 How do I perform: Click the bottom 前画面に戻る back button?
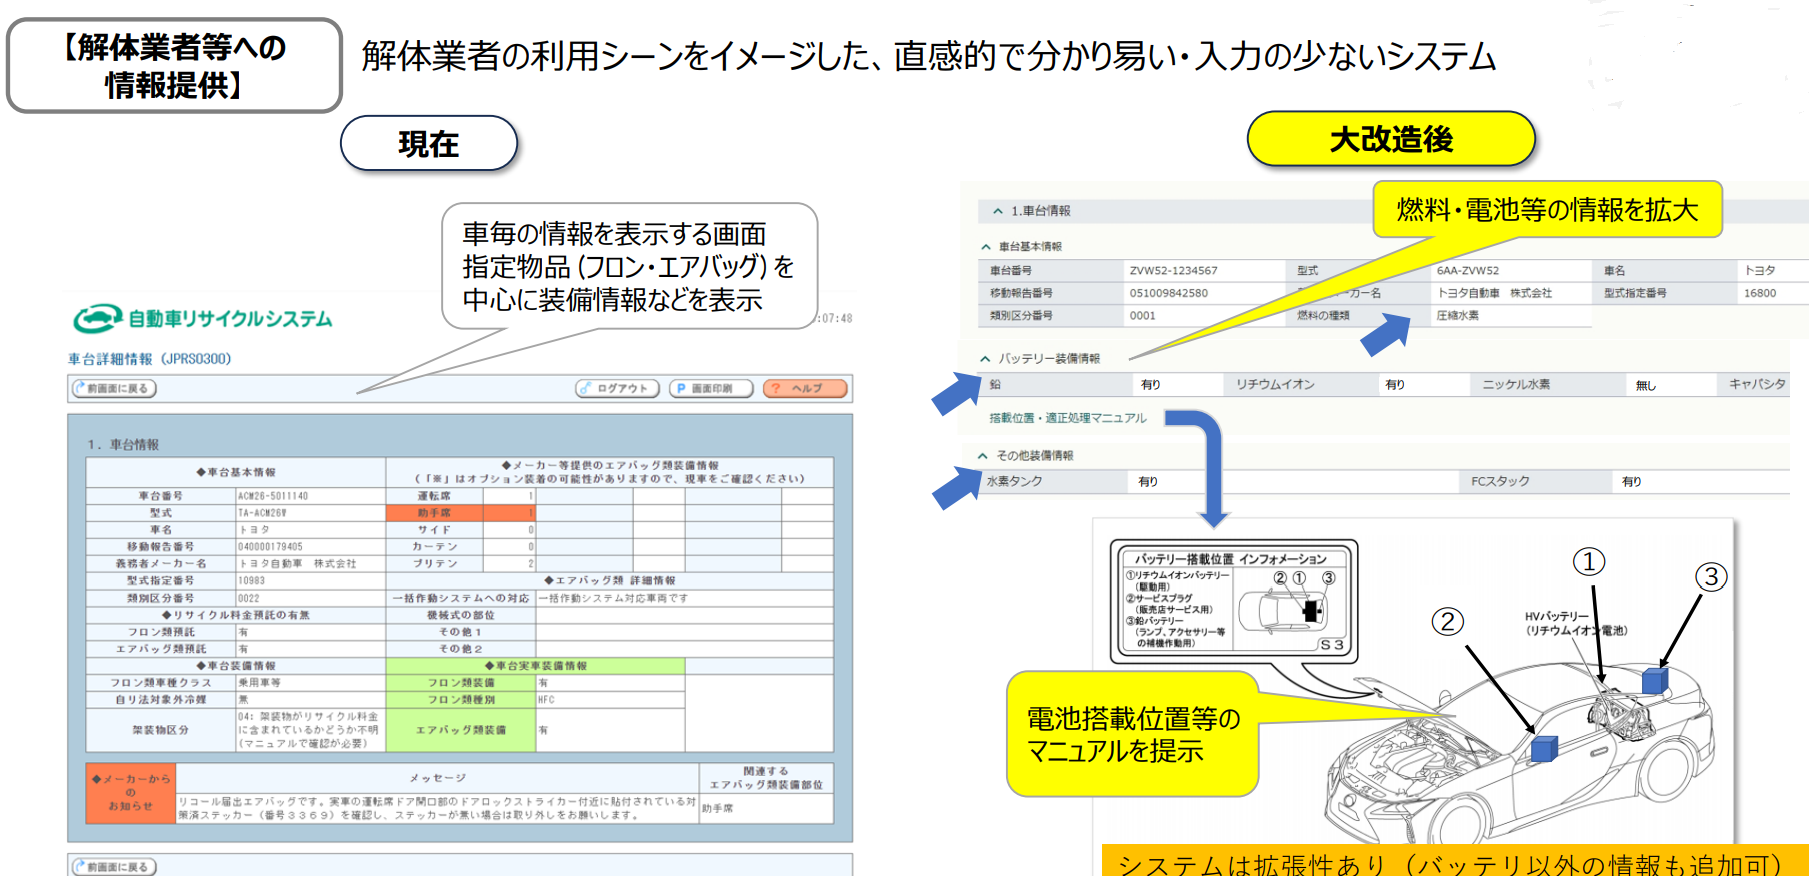[x=115, y=866]
